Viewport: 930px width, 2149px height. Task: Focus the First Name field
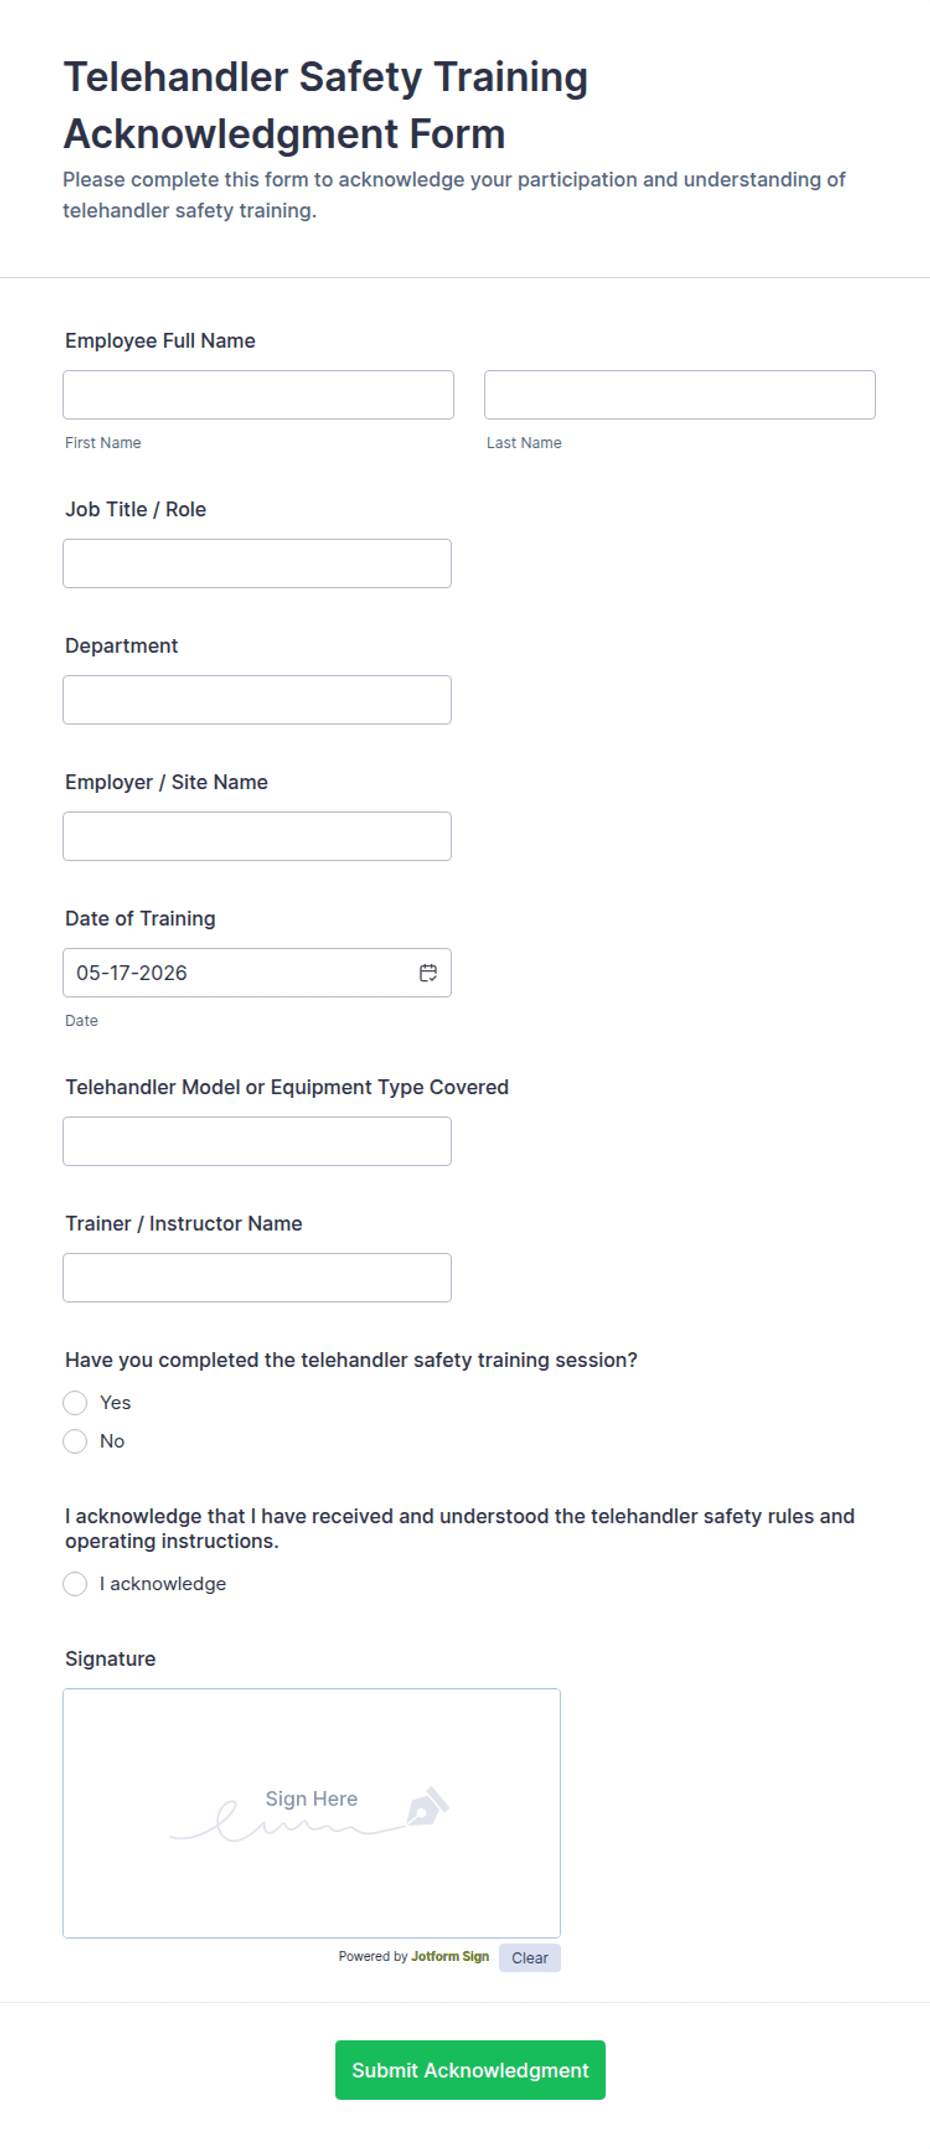click(x=258, y=395)
